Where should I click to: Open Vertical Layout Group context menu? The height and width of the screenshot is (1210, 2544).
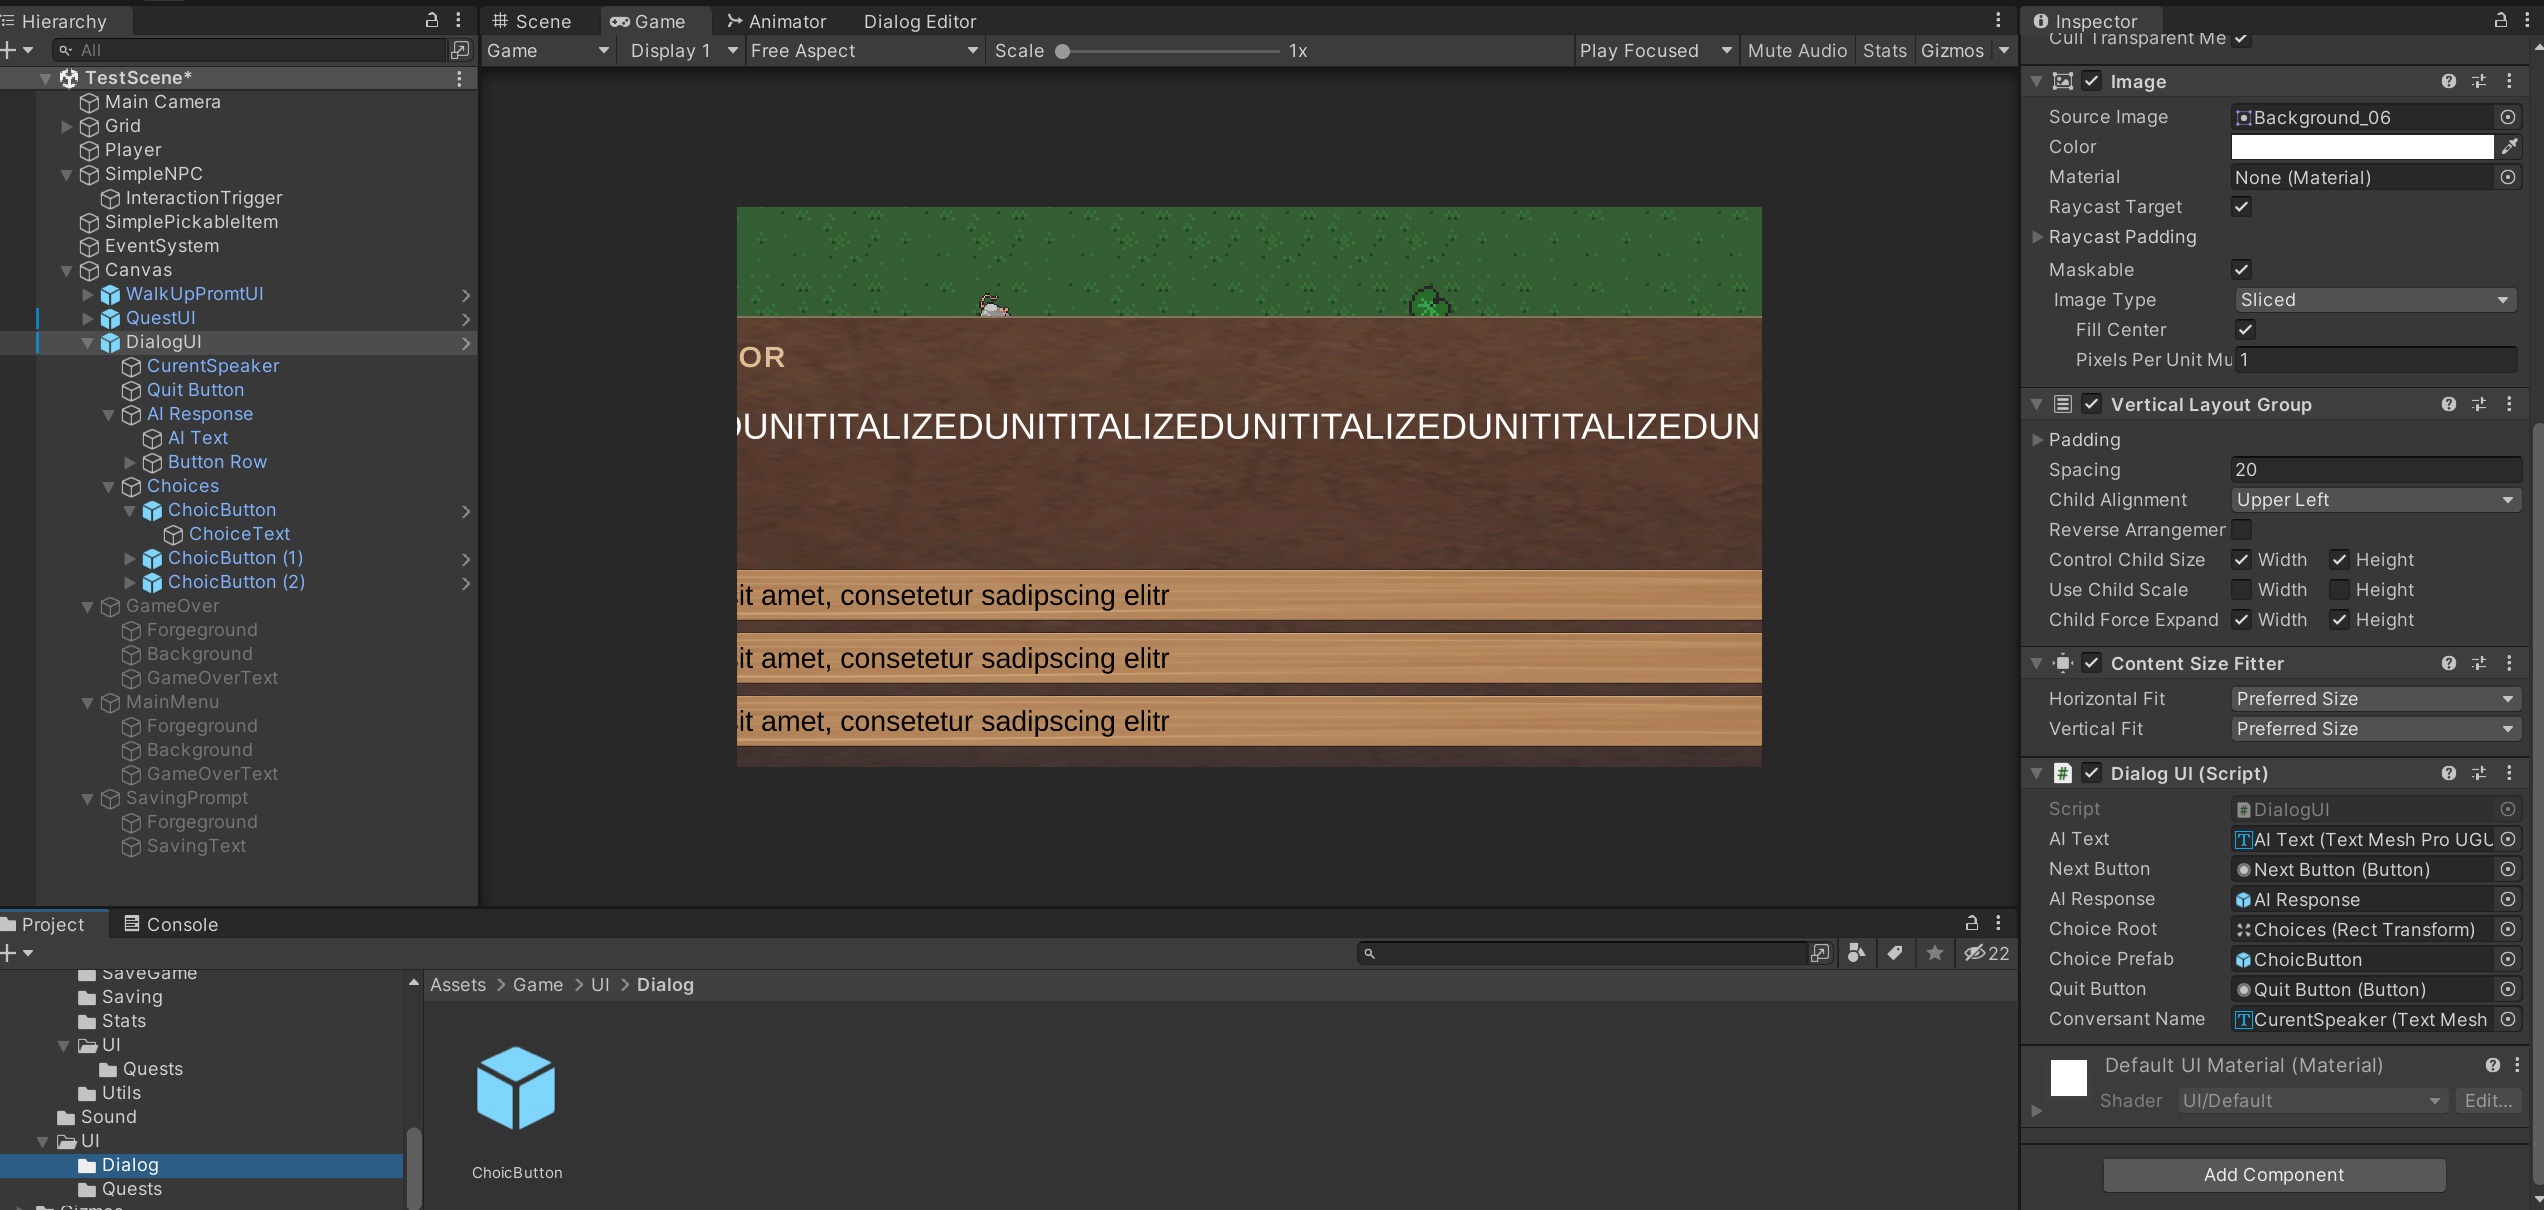[x=2509, y=404]
